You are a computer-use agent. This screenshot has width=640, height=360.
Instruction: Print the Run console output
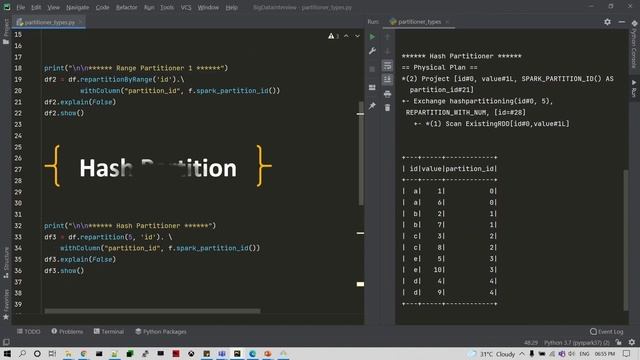click(x=387, y=94)
